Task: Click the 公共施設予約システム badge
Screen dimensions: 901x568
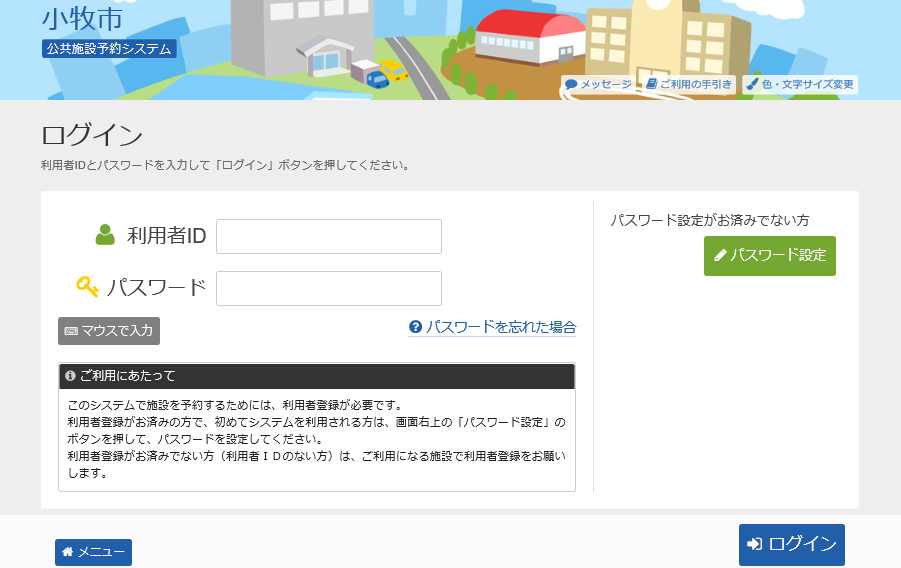Action: coord(109,48)
